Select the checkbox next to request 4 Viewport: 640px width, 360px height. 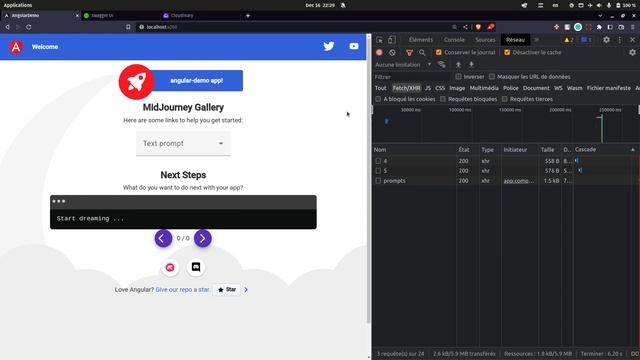pyautogui.click(x=378, y=161)
